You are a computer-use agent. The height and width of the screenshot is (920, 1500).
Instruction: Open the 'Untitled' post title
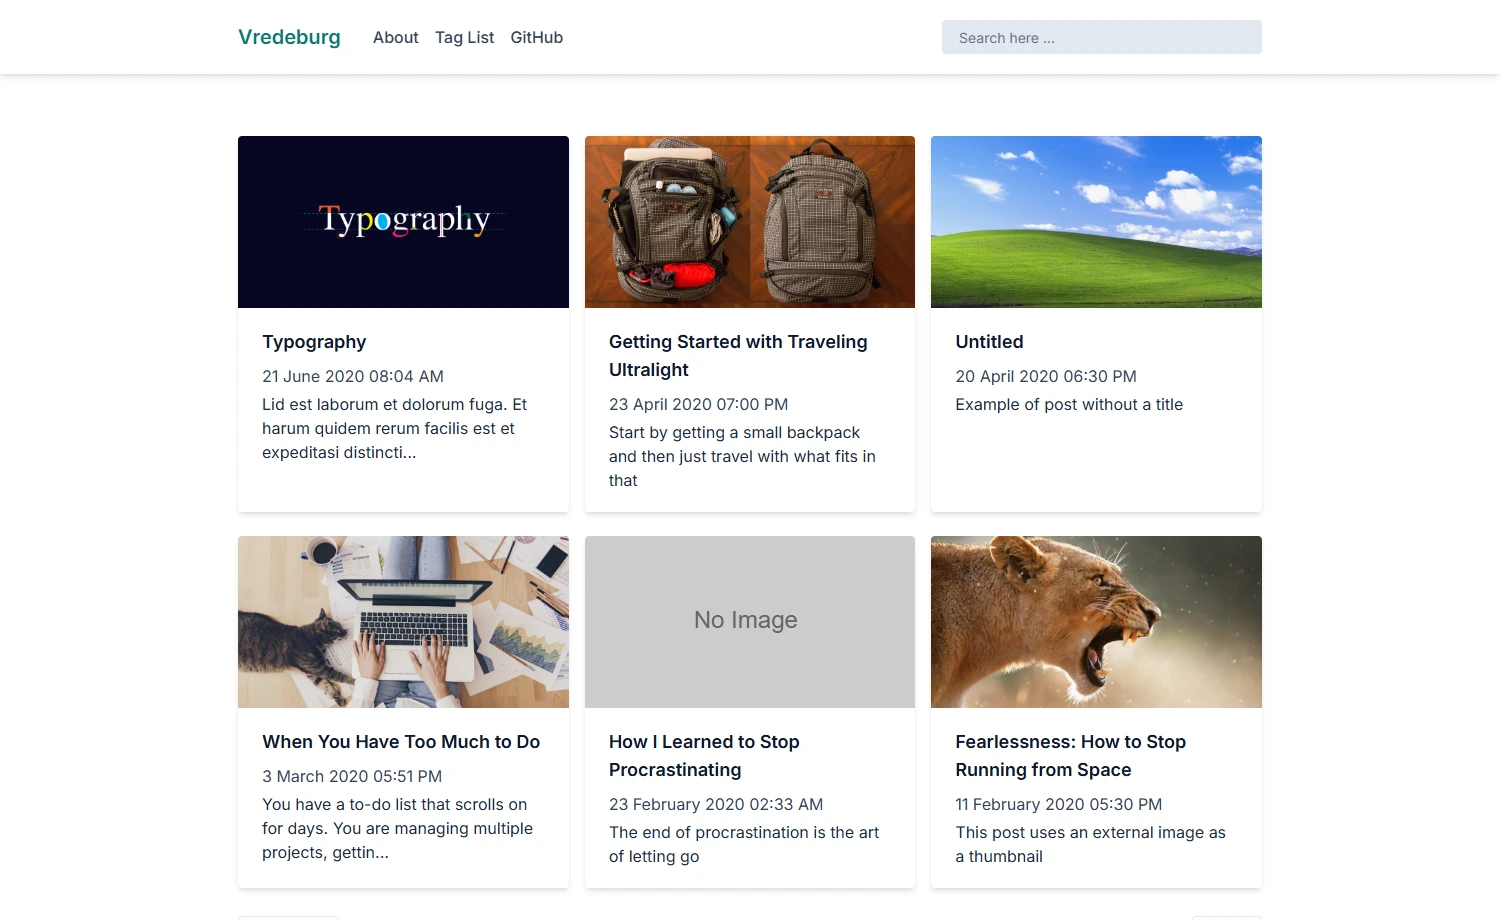click(x=989, y=342)
